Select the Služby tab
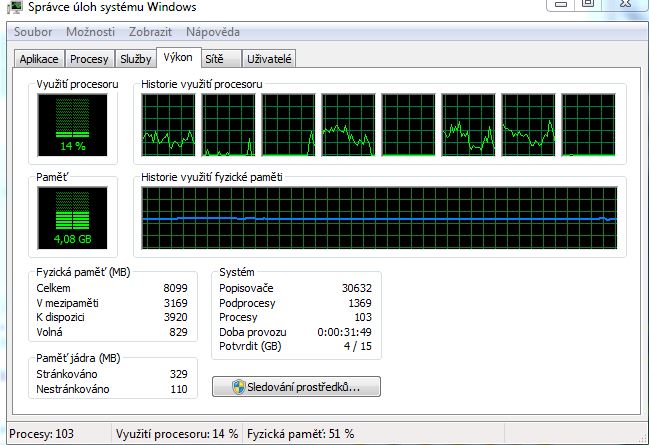The height and width of the screenshot is (445, 649). pyautogui.click(x=135, y=59)
